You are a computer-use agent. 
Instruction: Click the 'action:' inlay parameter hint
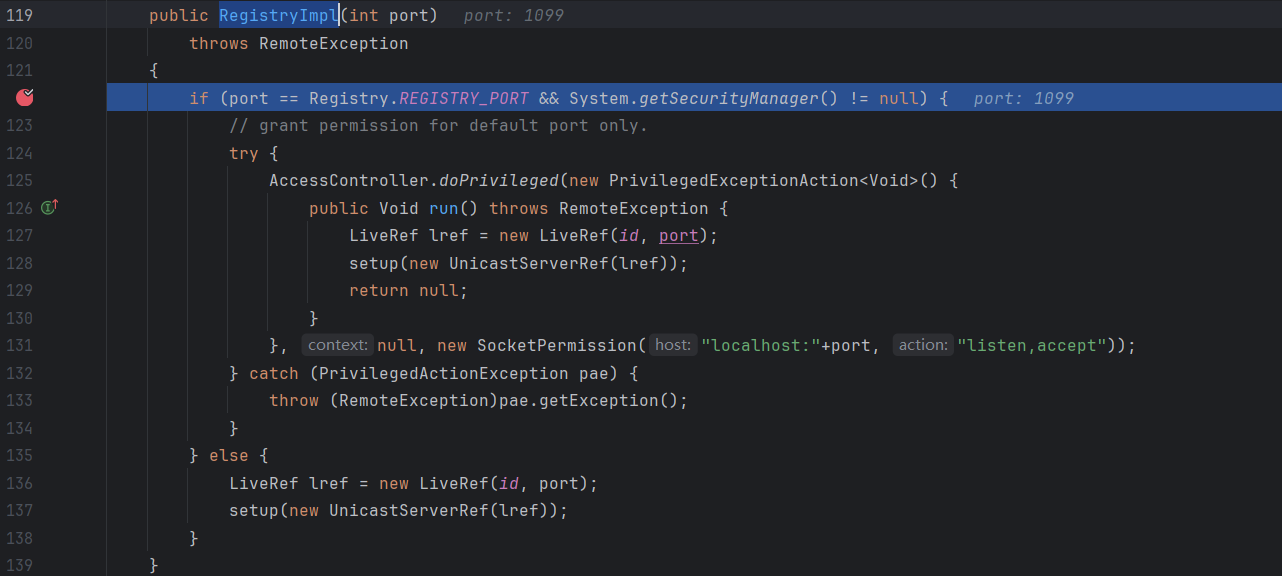[x=922, y=345]
